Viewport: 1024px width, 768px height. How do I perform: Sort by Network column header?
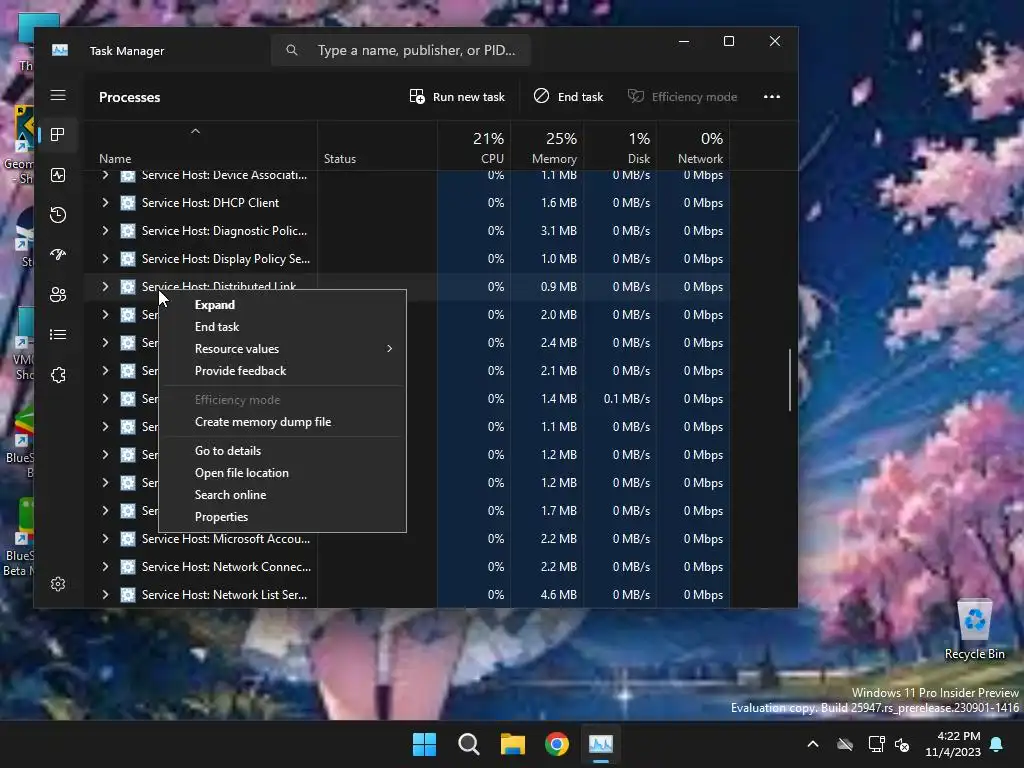(x=694, y=147)
